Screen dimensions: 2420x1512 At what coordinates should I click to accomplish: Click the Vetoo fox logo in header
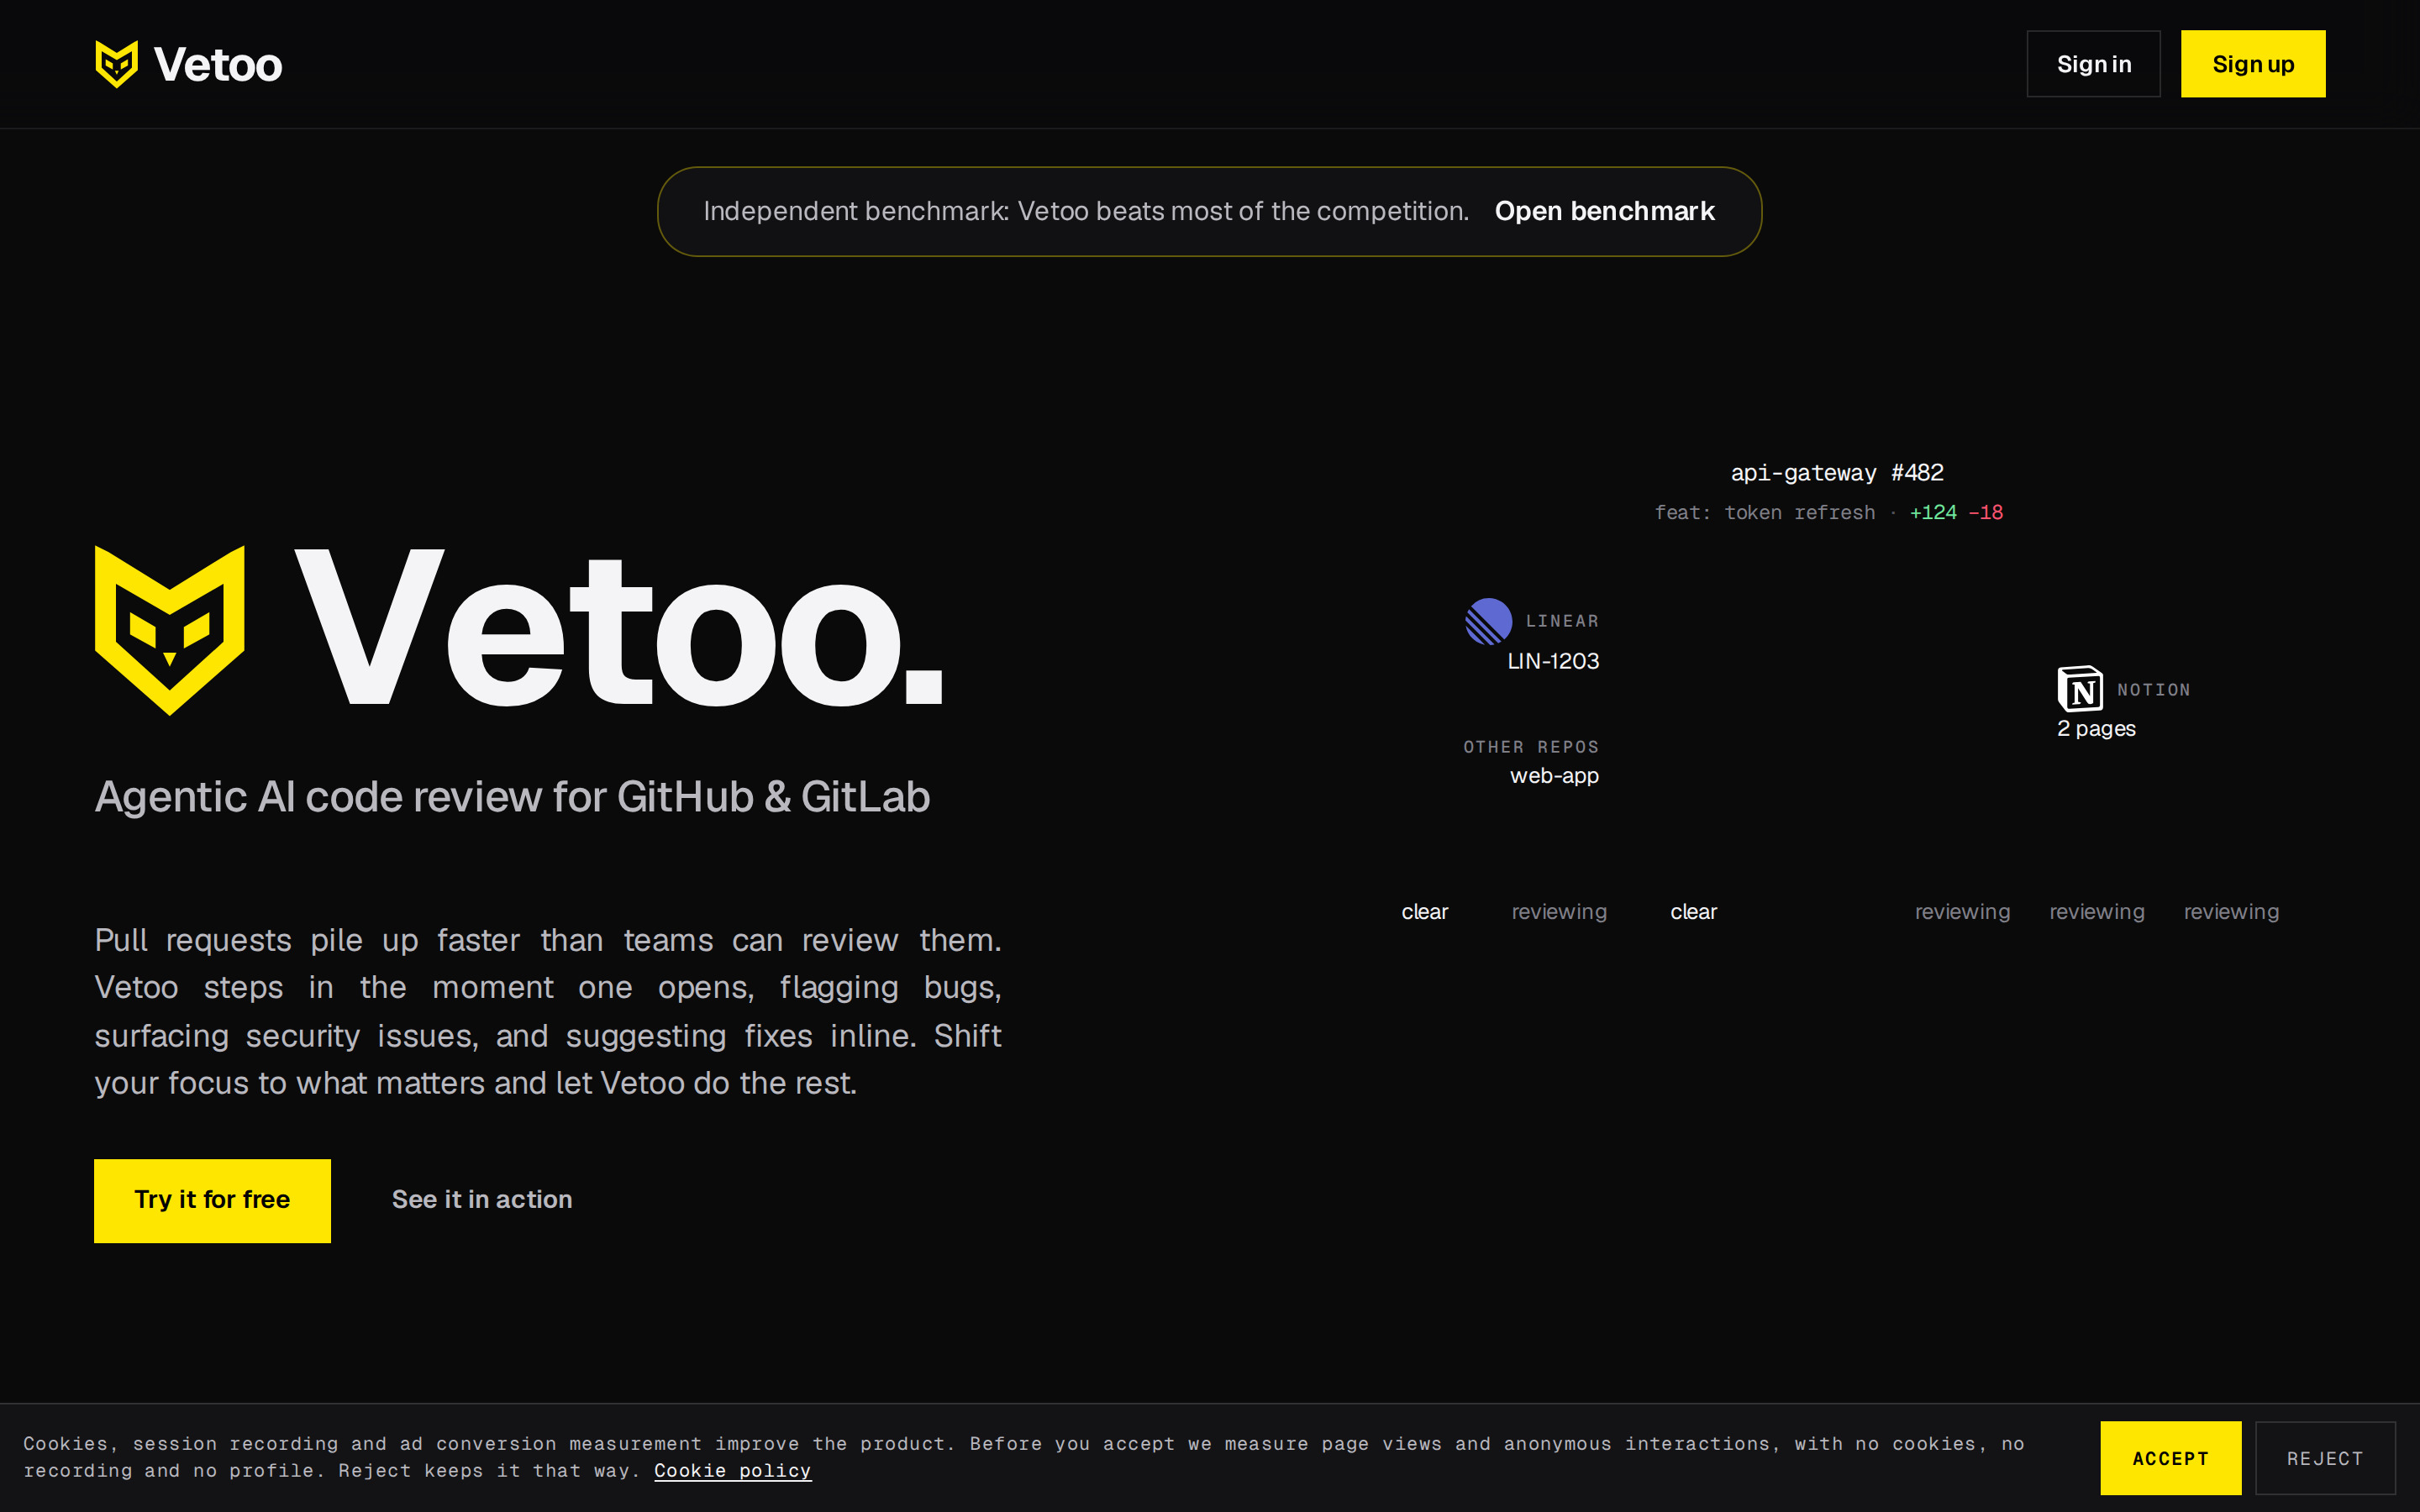pos(116,64)
